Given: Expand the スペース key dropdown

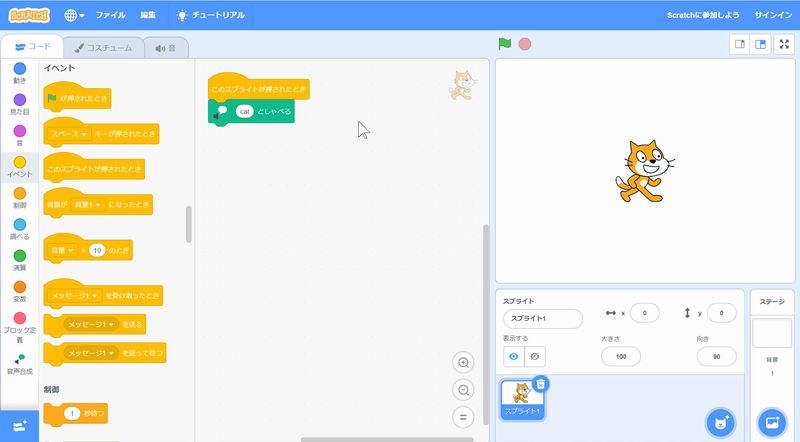Looking at the screenshot, I should (x=85, y=133).
